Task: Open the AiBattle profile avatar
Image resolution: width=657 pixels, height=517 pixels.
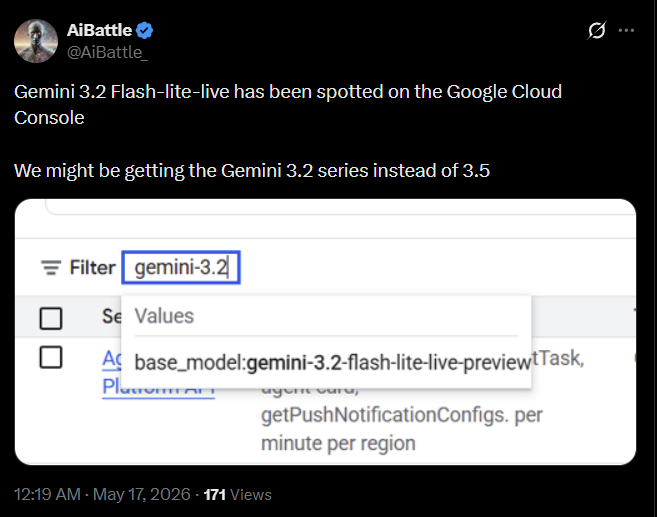Action: tap(36, 41)
